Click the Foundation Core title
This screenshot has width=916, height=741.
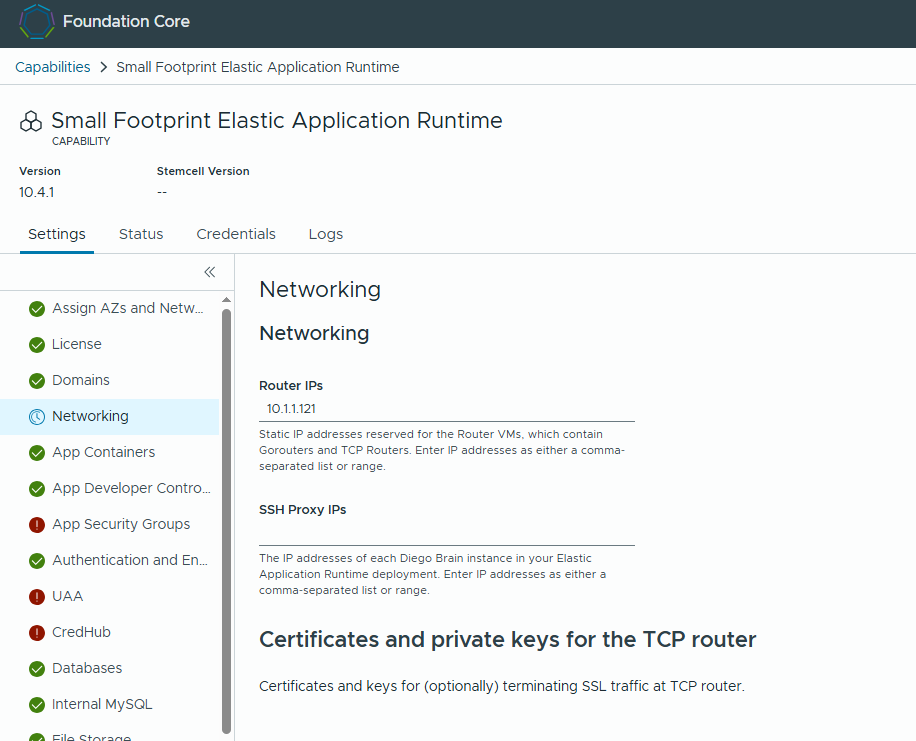coord(126,22)
